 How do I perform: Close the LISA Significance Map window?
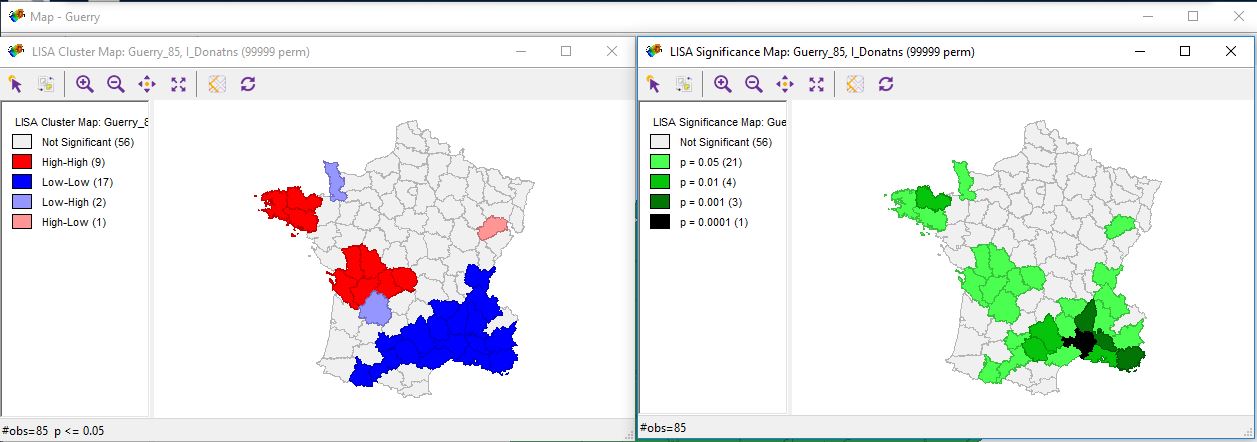(1231, 51)
